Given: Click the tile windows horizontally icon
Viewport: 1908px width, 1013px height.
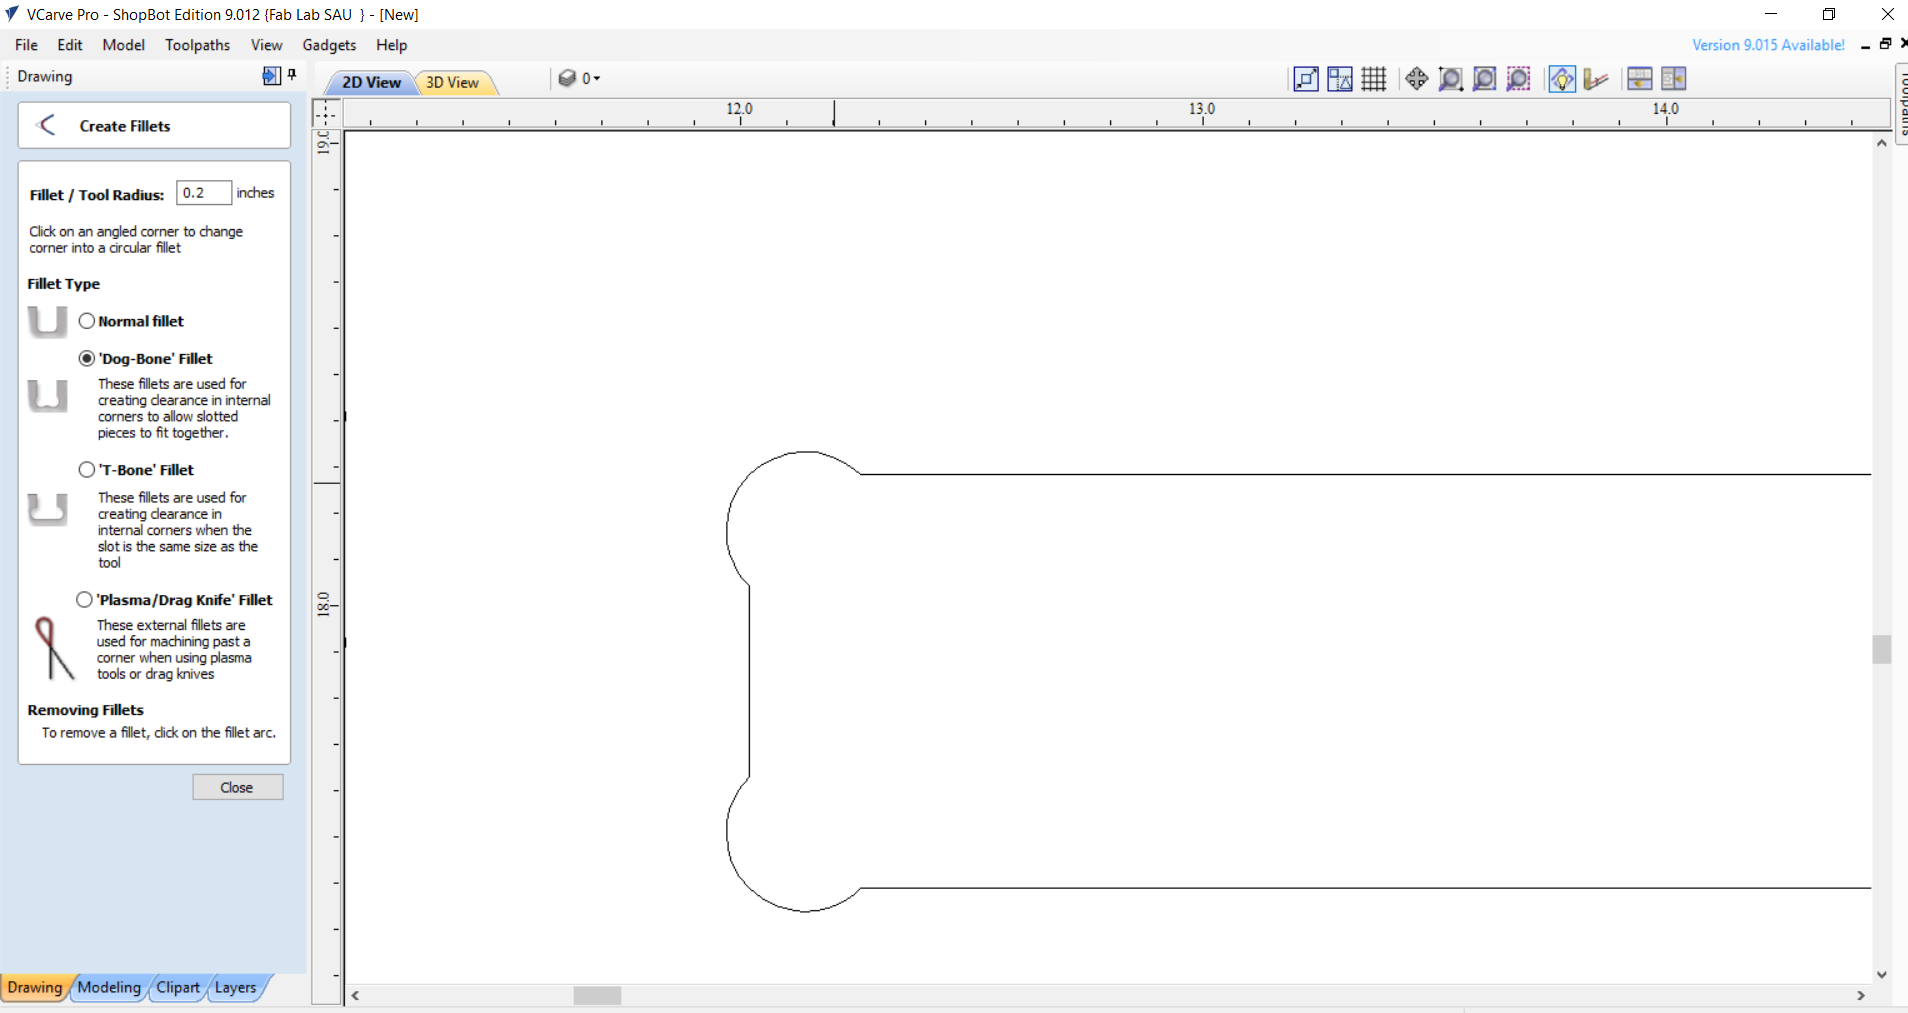Looking at the screenshot, I should [x=1640, y=79].
